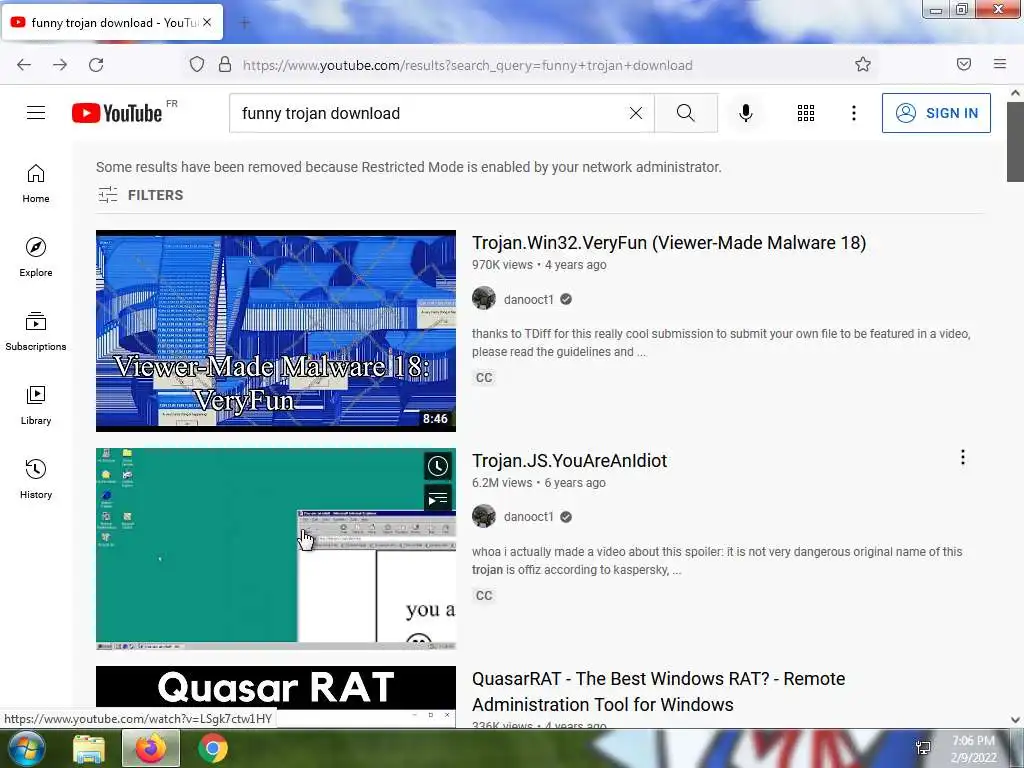Open the YouTube guide hamburger menu
Screen dimensions: 1024x768
pyautogui.click(x=36, y=113)
